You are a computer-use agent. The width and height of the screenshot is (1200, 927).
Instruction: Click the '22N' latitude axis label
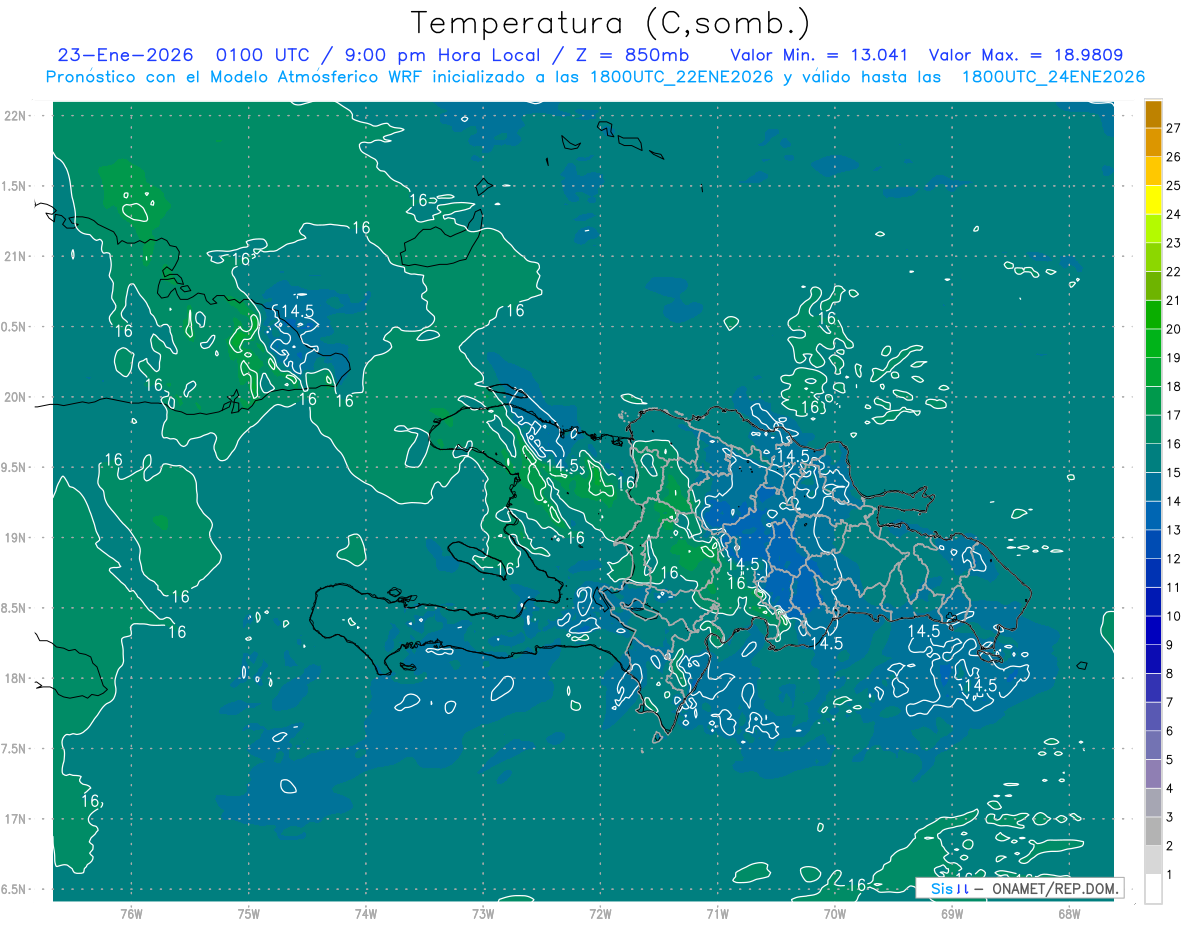(16, 116)
